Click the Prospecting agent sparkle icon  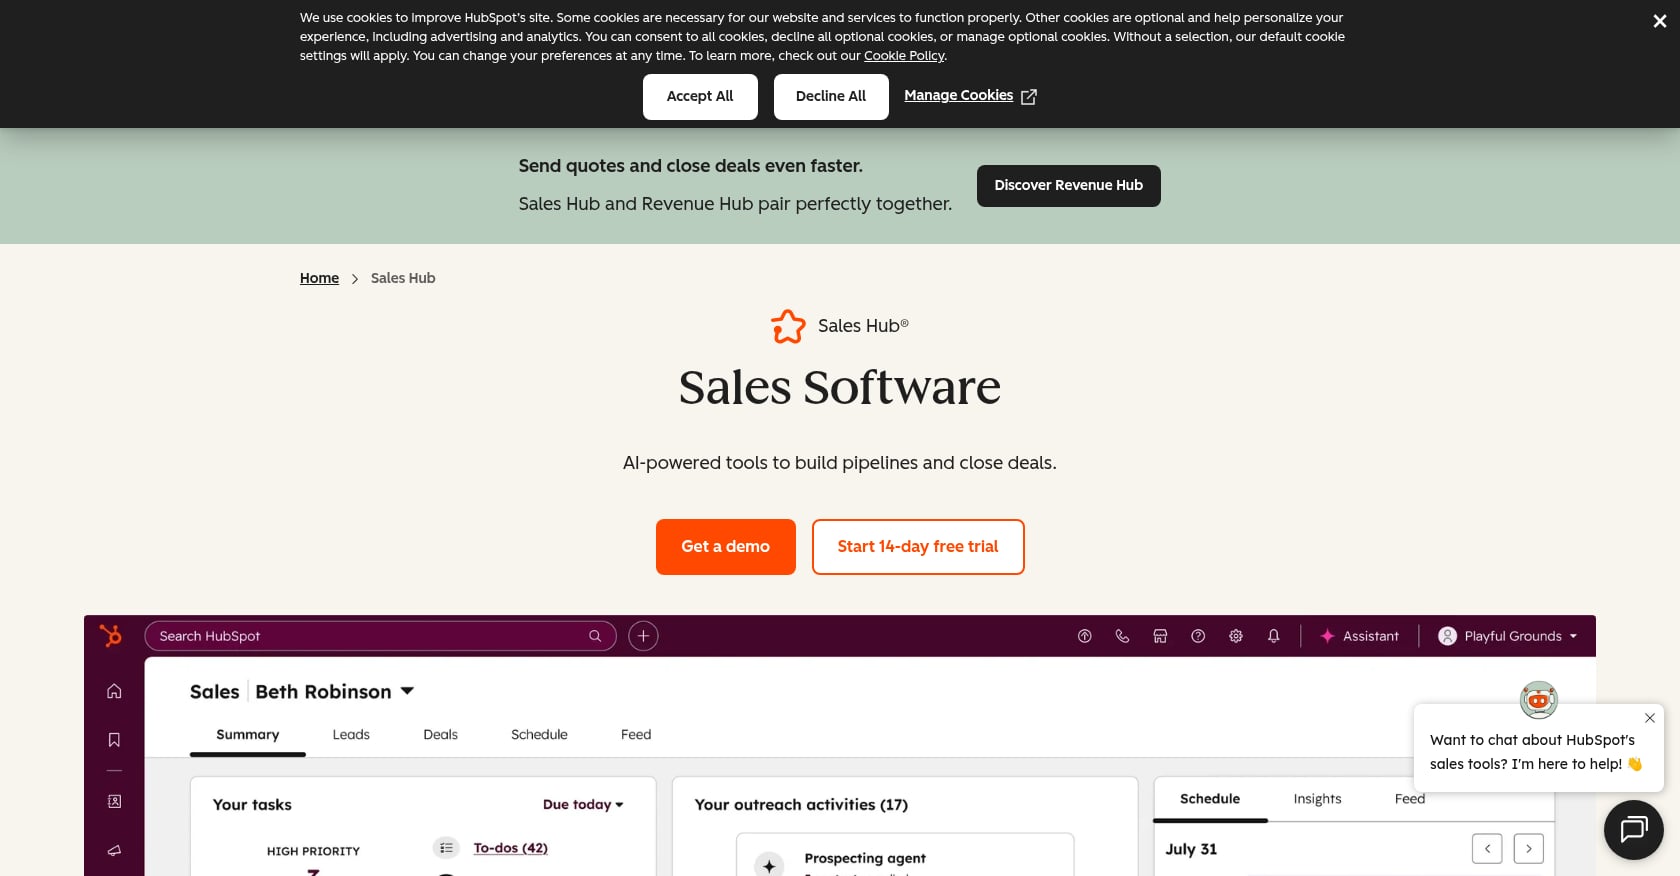768,866
